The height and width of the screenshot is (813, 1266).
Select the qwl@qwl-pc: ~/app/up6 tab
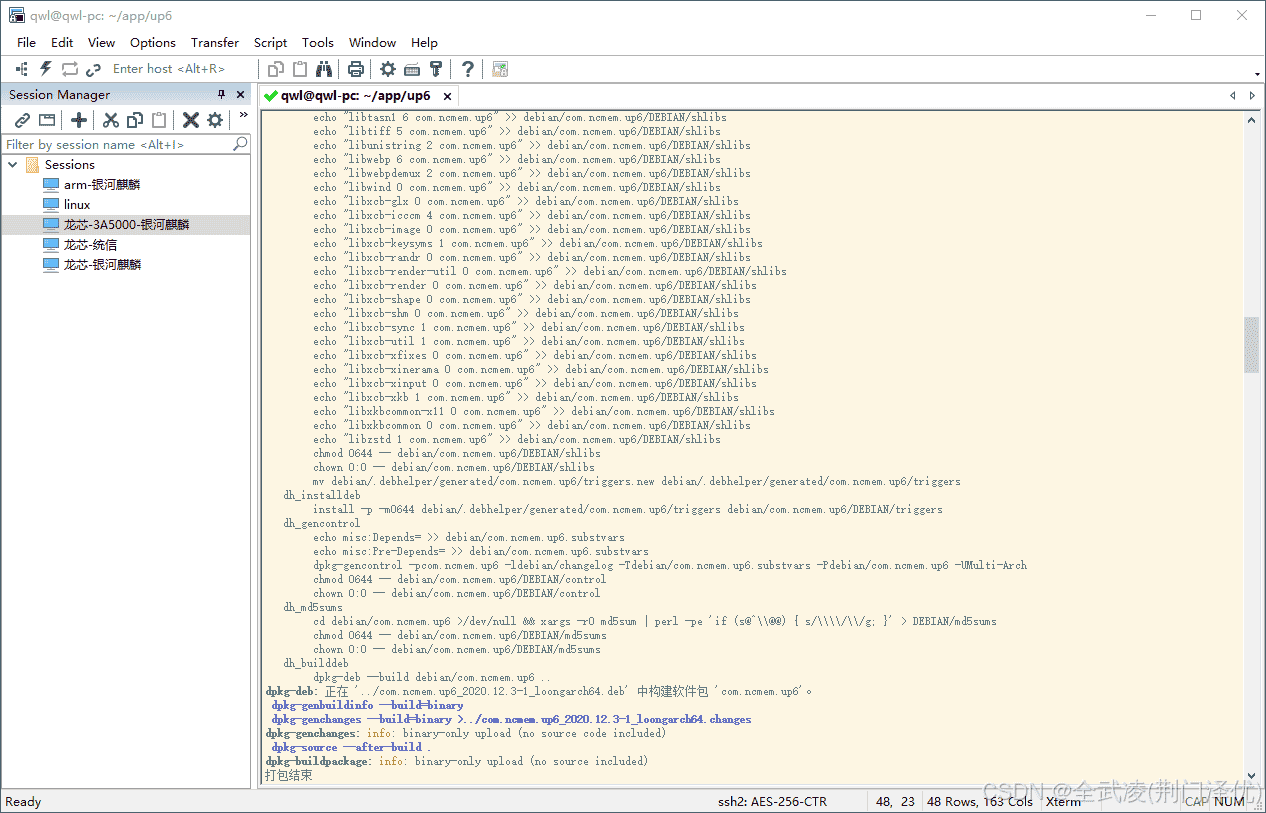[355, 96]
